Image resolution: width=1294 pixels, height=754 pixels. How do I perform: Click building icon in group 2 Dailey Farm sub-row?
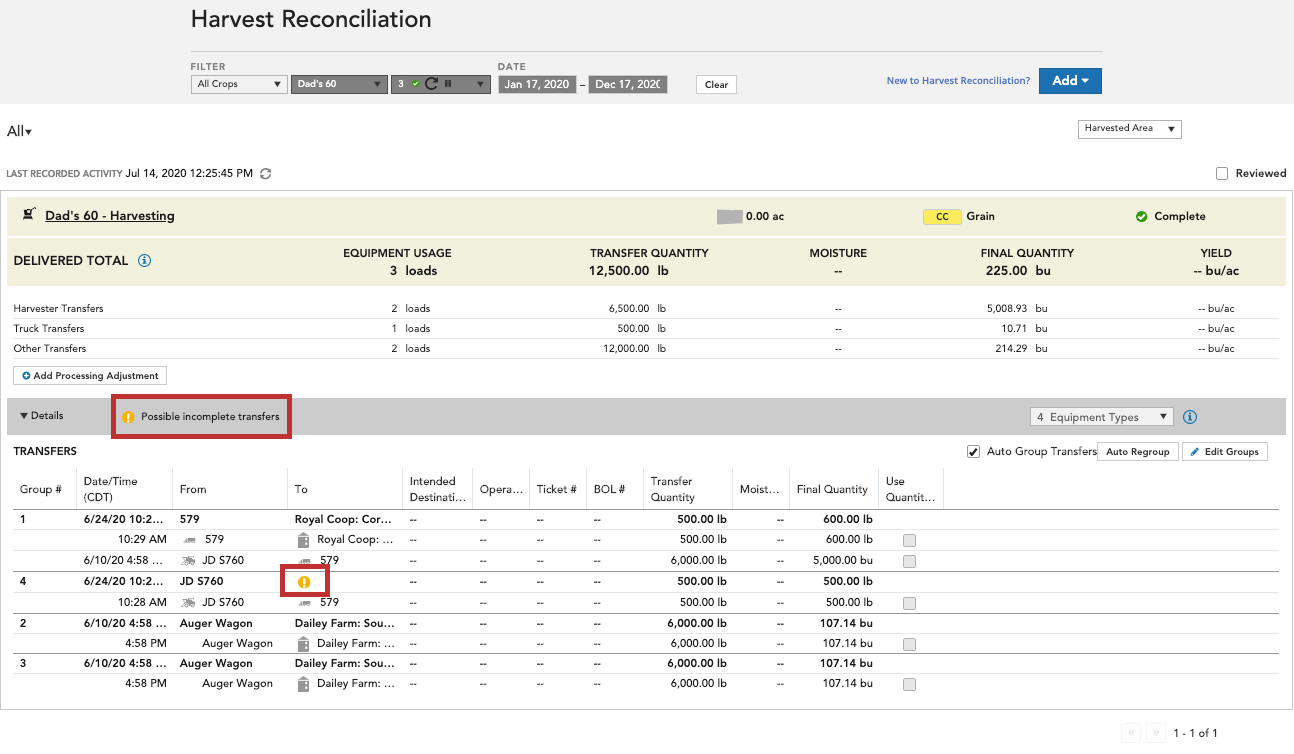(x=304, y=644)
